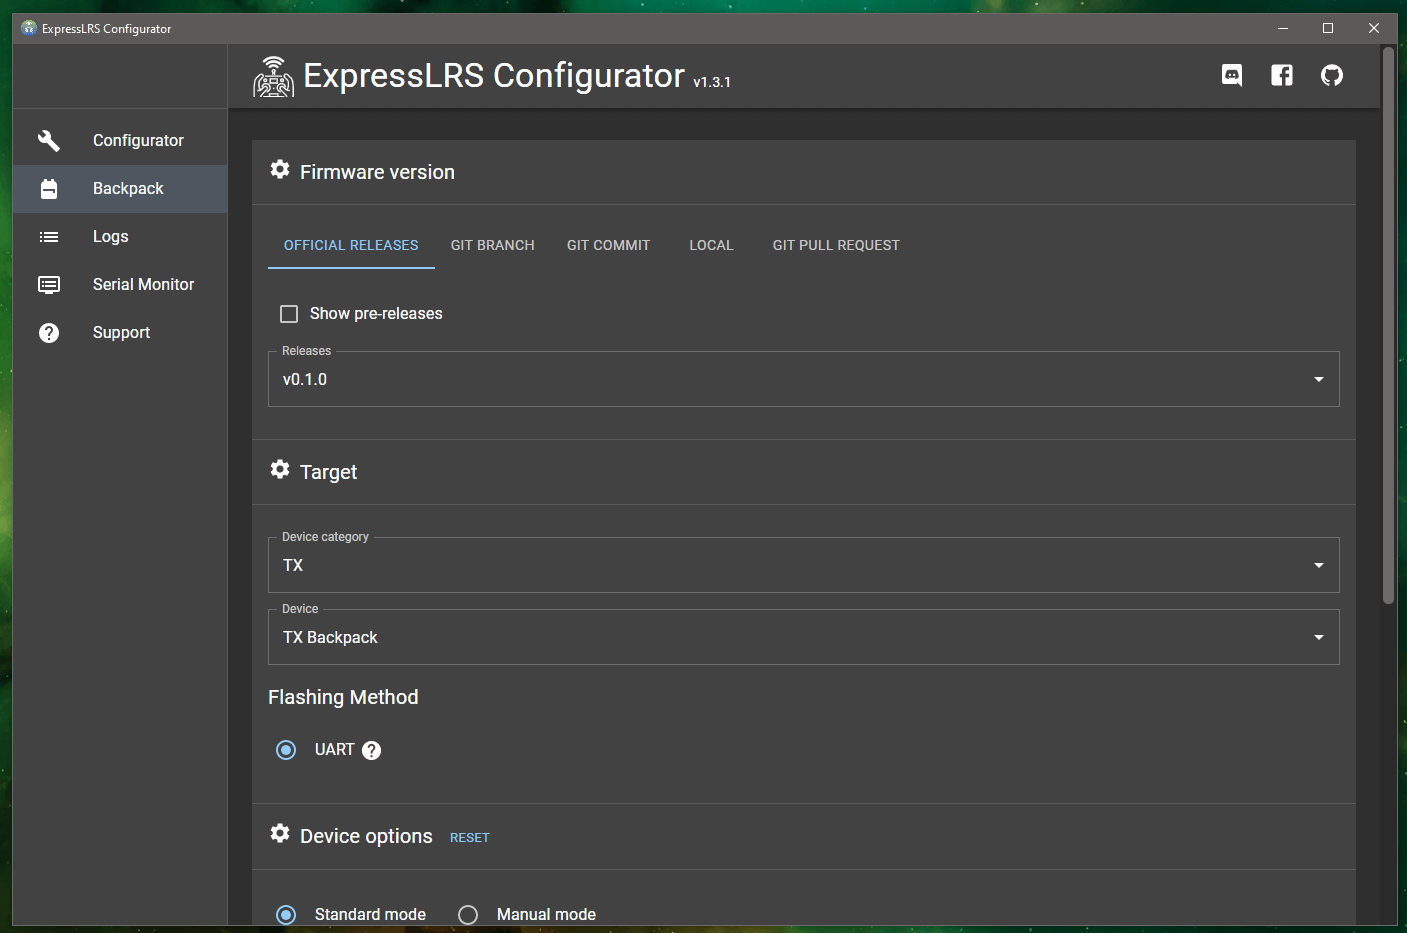
Task: Open the Releases dropdown showing v0.1.0
Action: 803,379
